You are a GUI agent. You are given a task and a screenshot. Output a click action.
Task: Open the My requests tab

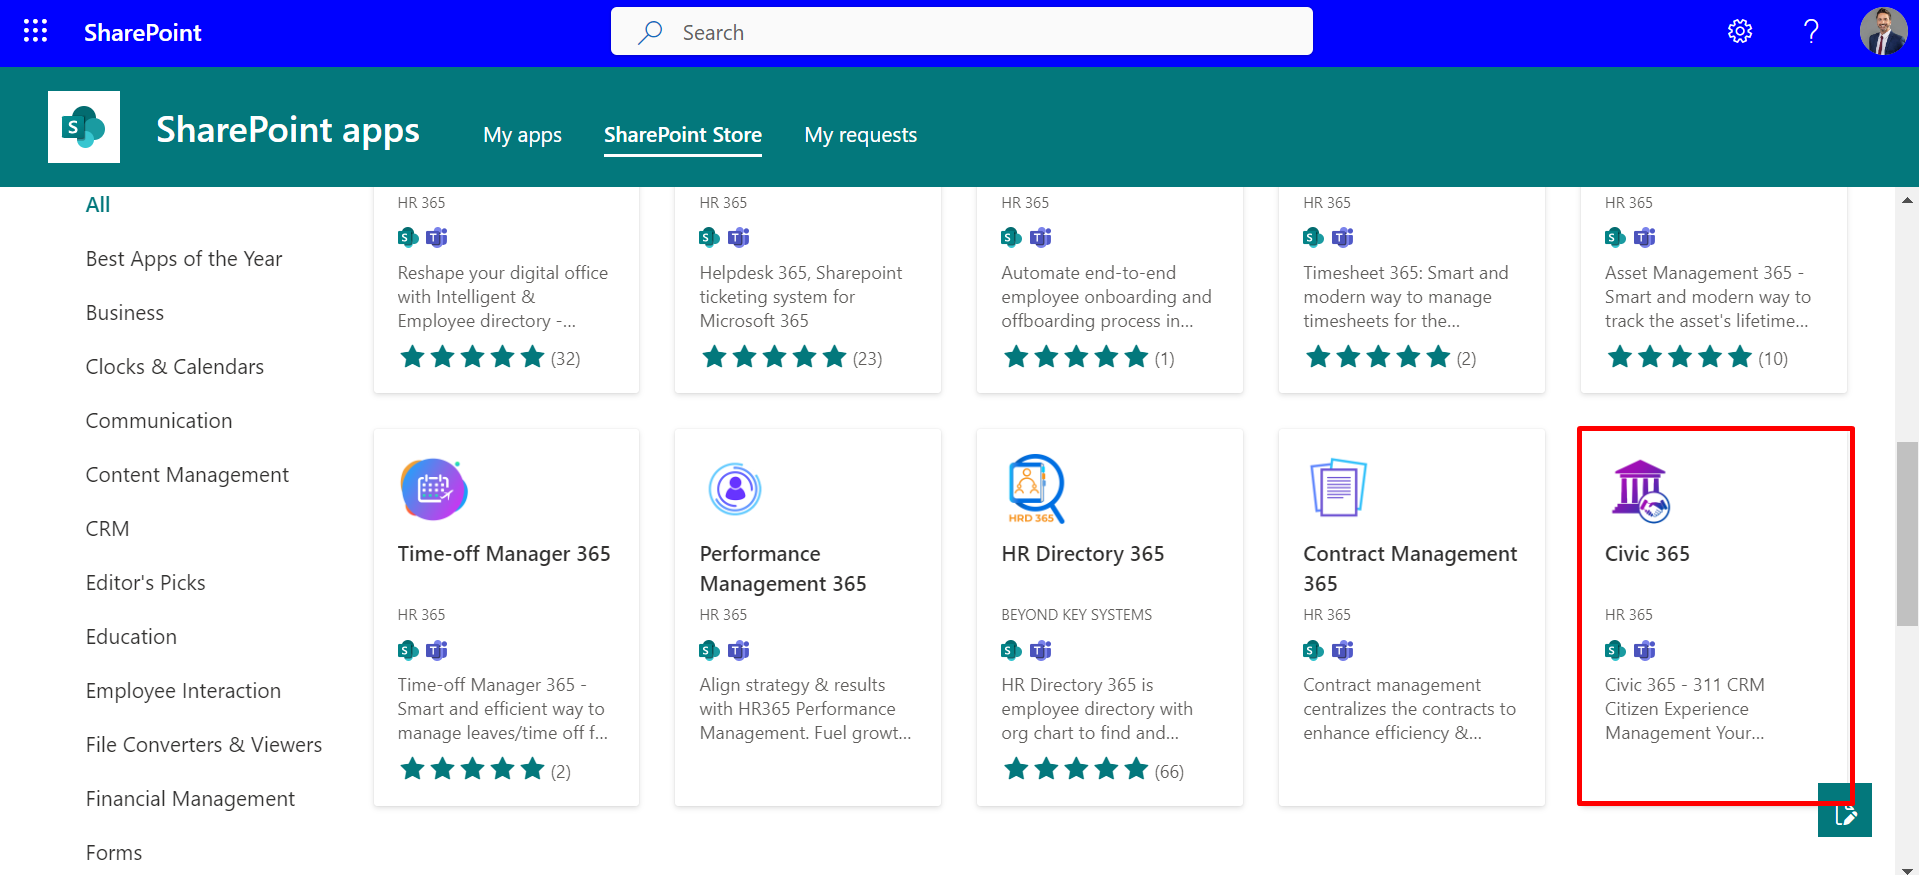(x=861, y=135)
